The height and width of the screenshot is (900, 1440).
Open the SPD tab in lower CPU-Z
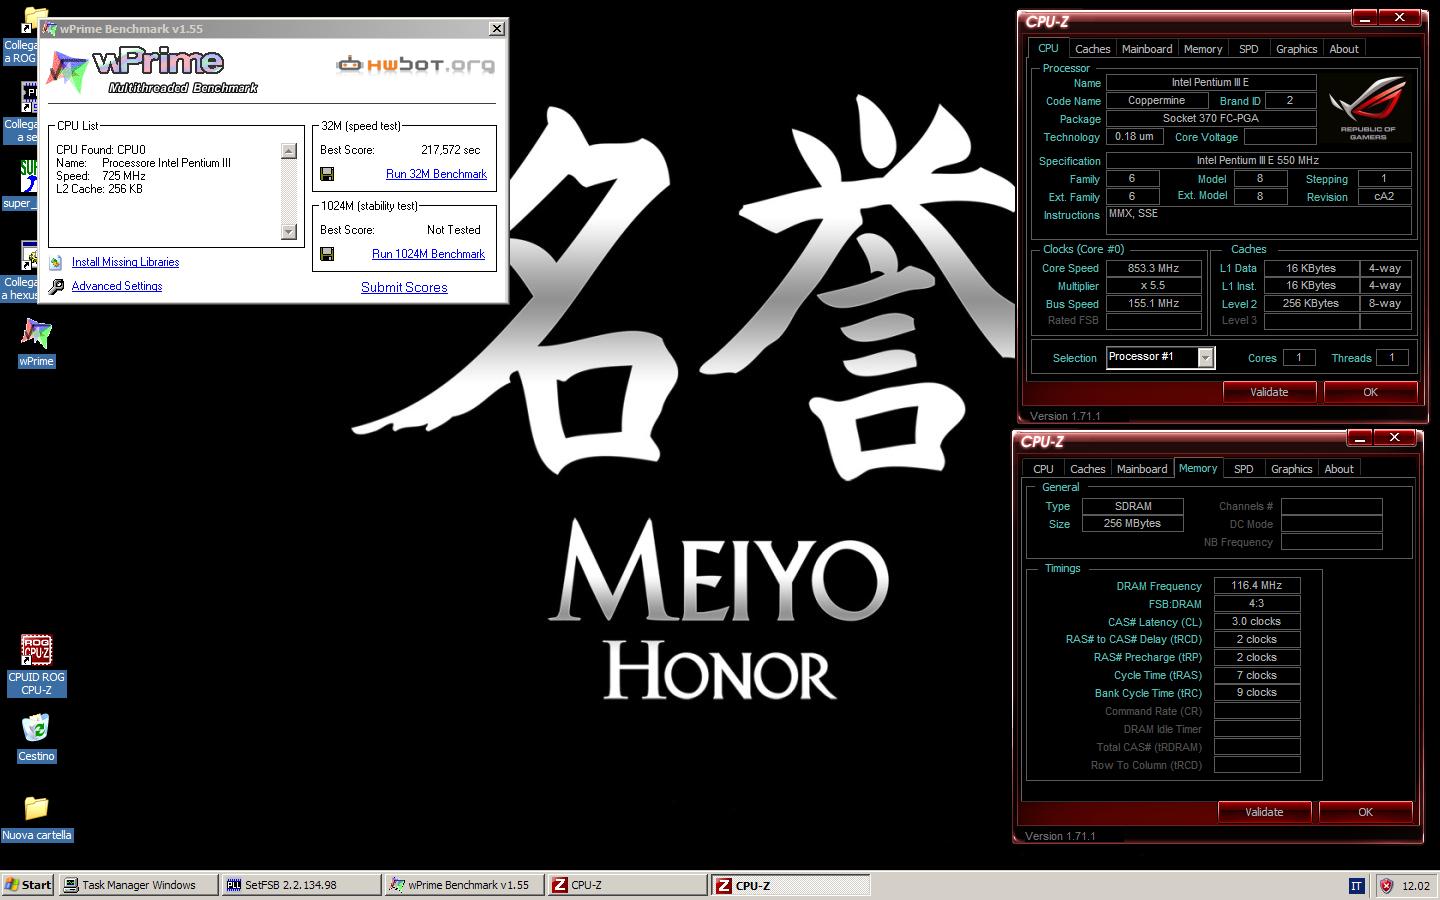pyautogui.click(x=1244, y=469)
